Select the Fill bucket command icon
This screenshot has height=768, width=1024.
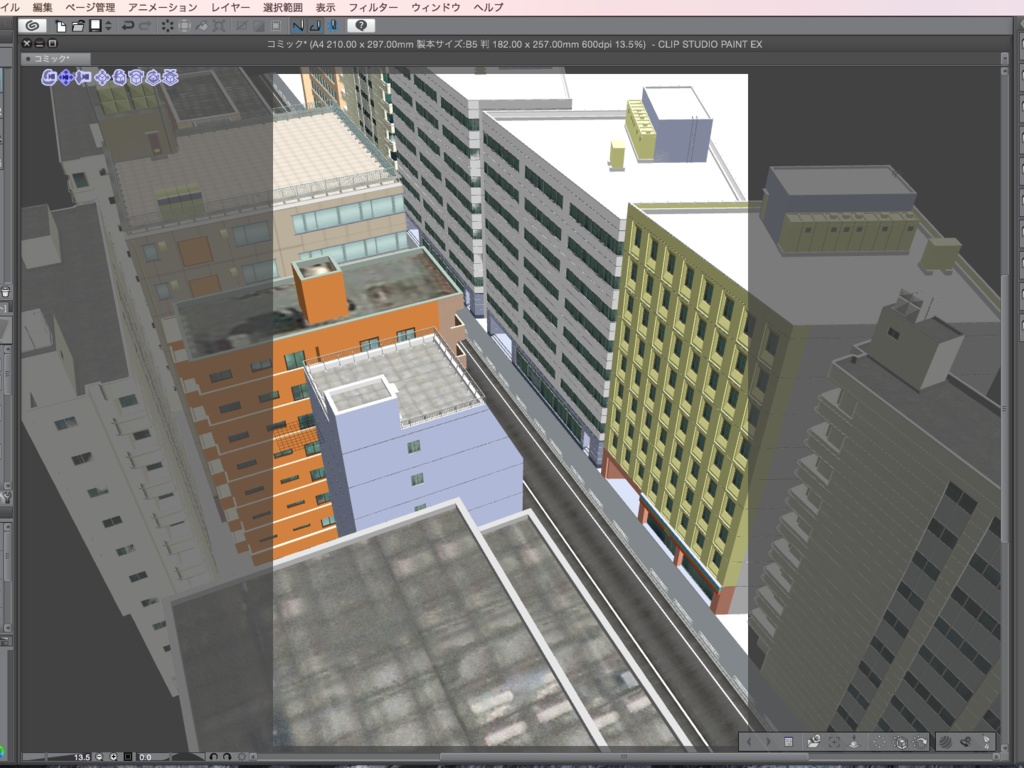click(202, 26)
